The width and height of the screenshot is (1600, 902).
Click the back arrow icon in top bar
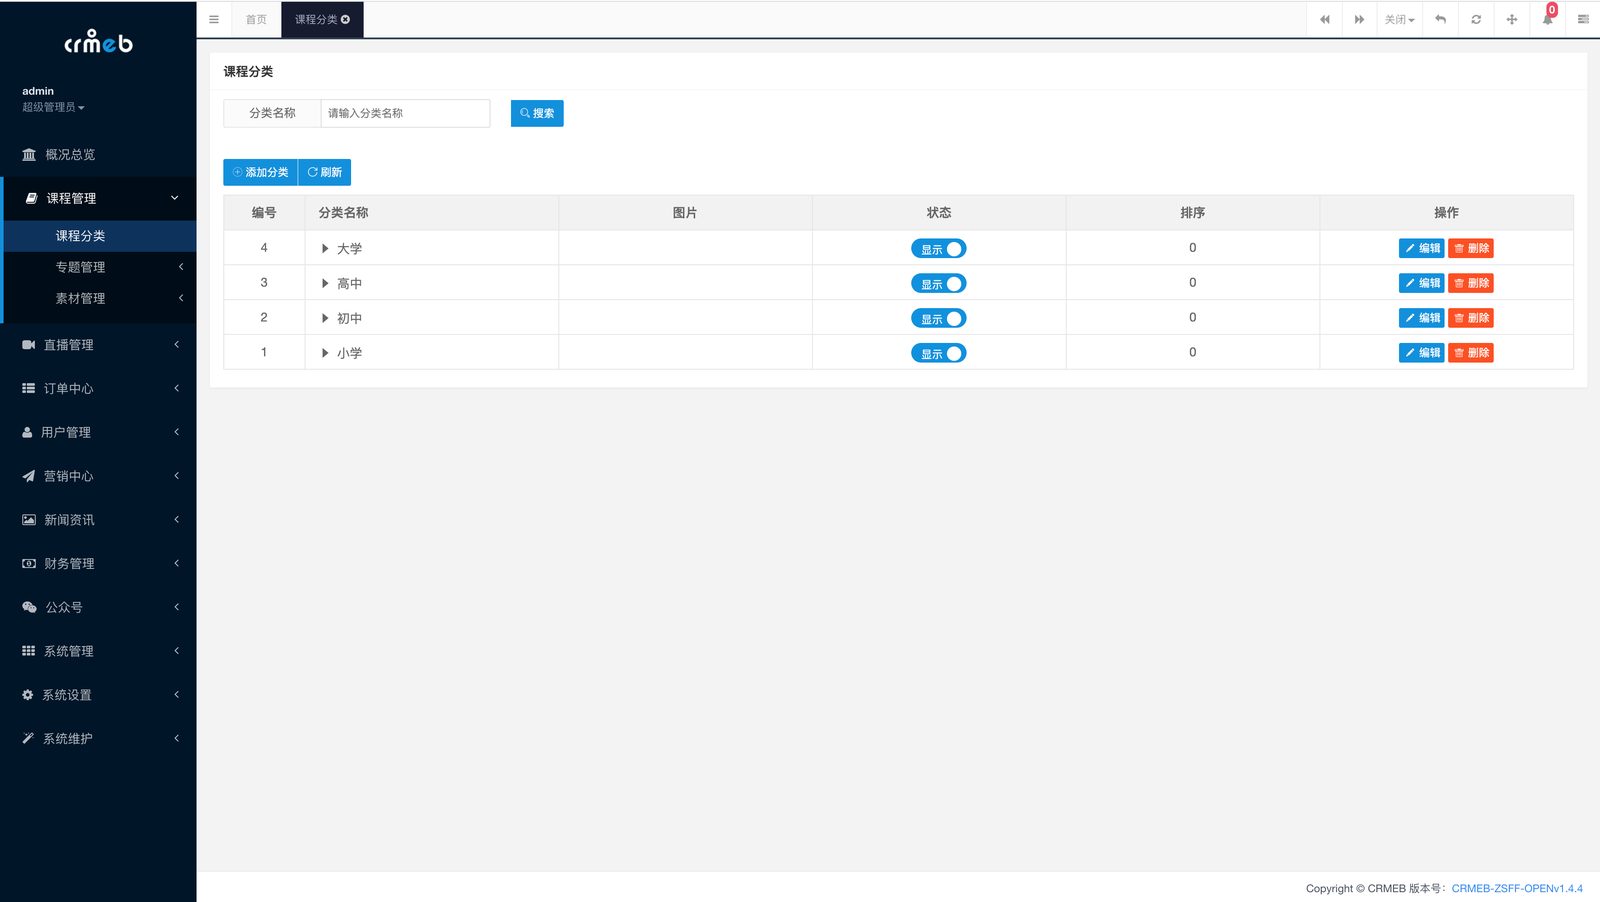[x=1441, y=19]
